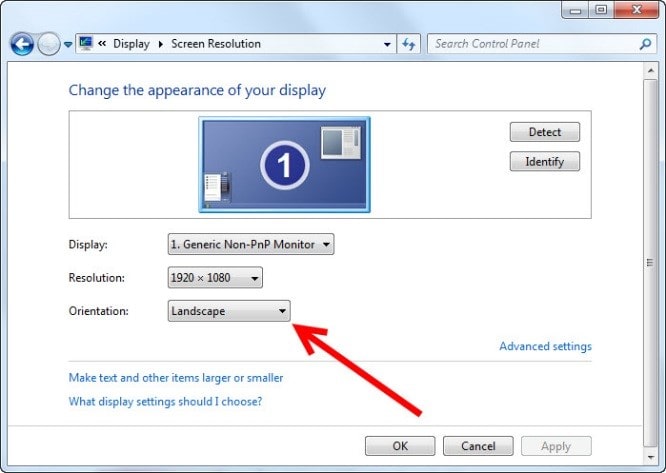This screenshot has width=666, height=473.
Task: Open Make text and other items larger link
Action: pyautogui.click(x=176, y=378)
